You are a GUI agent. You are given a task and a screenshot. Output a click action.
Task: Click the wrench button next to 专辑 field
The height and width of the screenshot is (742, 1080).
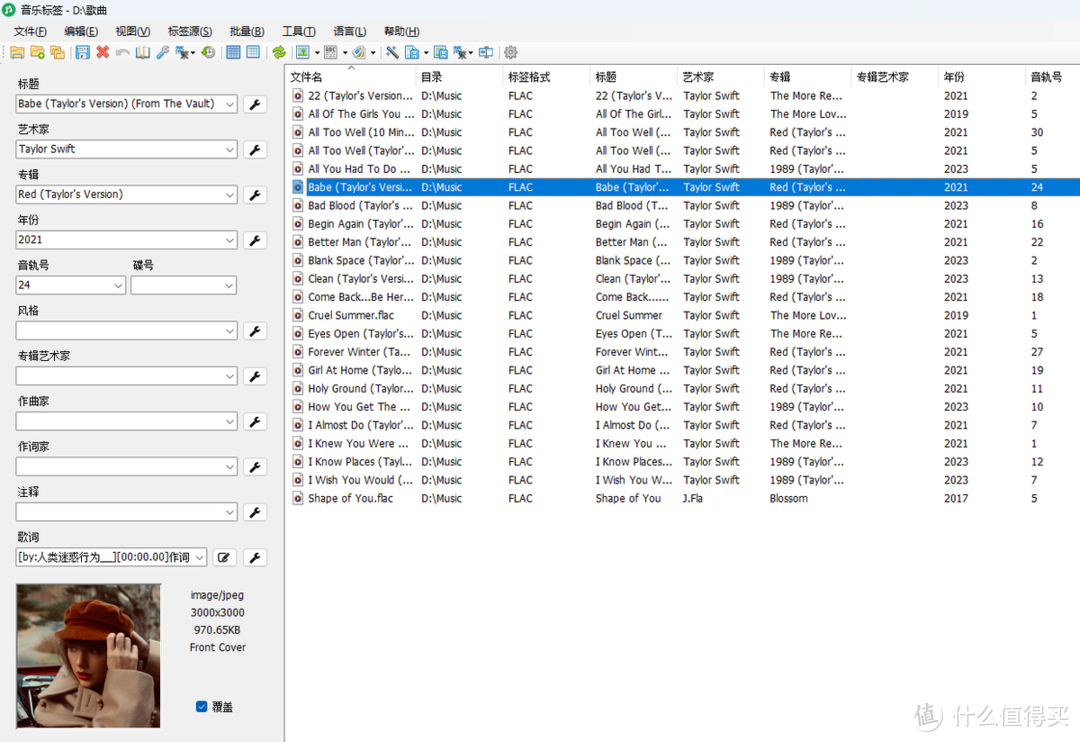click(255, 195)
